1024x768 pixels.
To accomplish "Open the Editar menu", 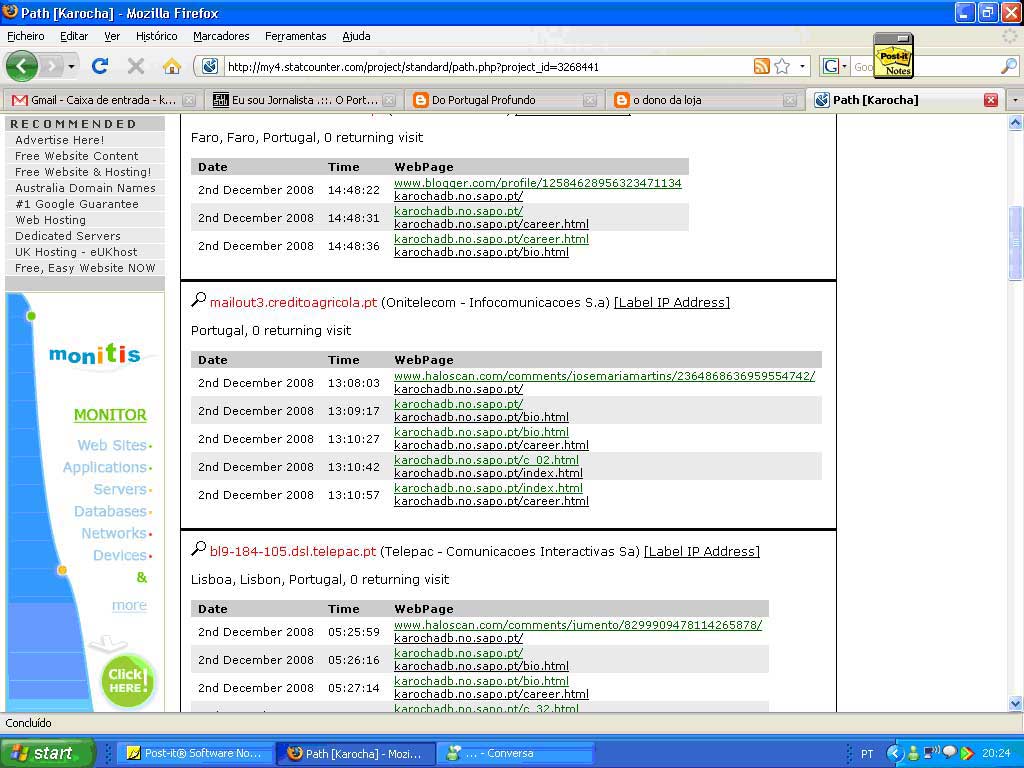I will click(x=74, y=36).
